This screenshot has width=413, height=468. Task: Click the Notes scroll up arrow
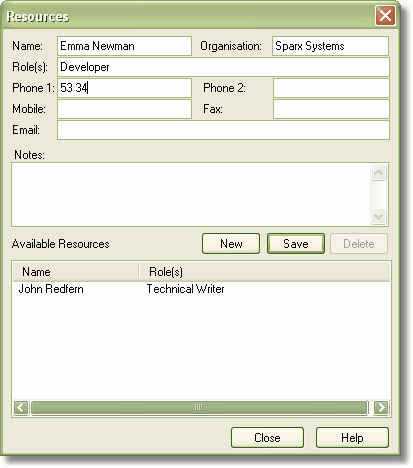point(379,173)
